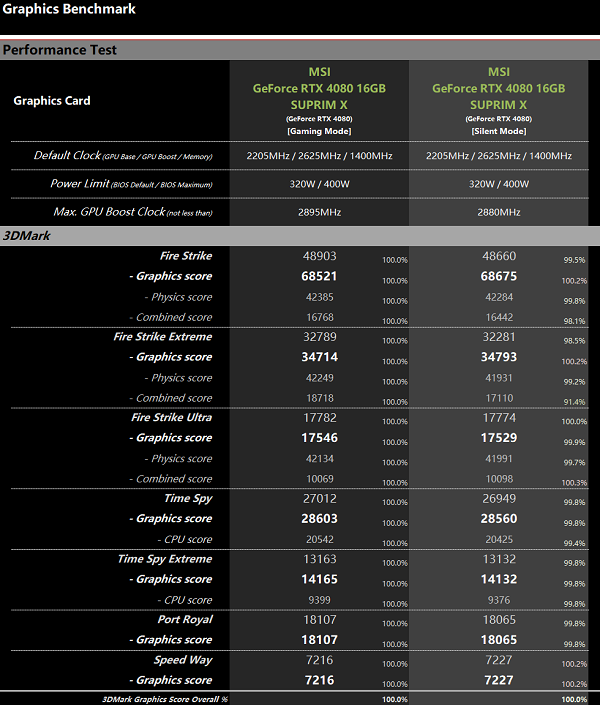Click combined score 10098
This screenshot has height=705, width=600.
pos(499,479)
